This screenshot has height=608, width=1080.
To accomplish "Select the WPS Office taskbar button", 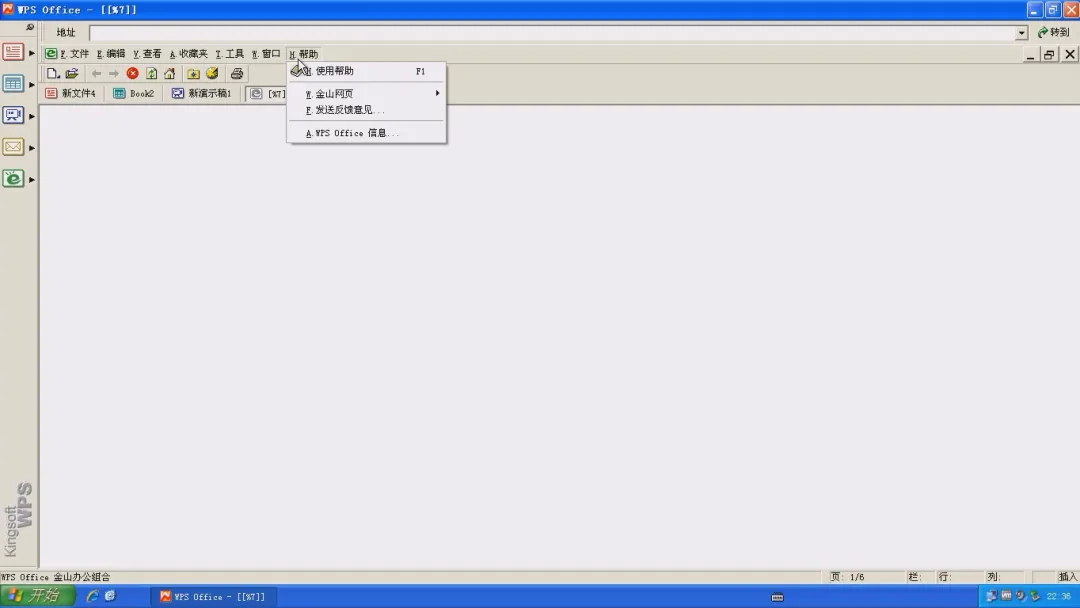I will point(214,597).
